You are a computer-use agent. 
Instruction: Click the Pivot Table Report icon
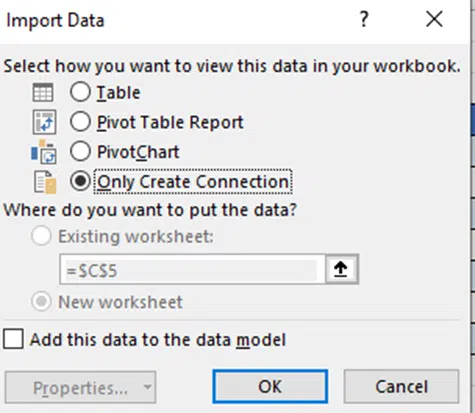point(44,122)
